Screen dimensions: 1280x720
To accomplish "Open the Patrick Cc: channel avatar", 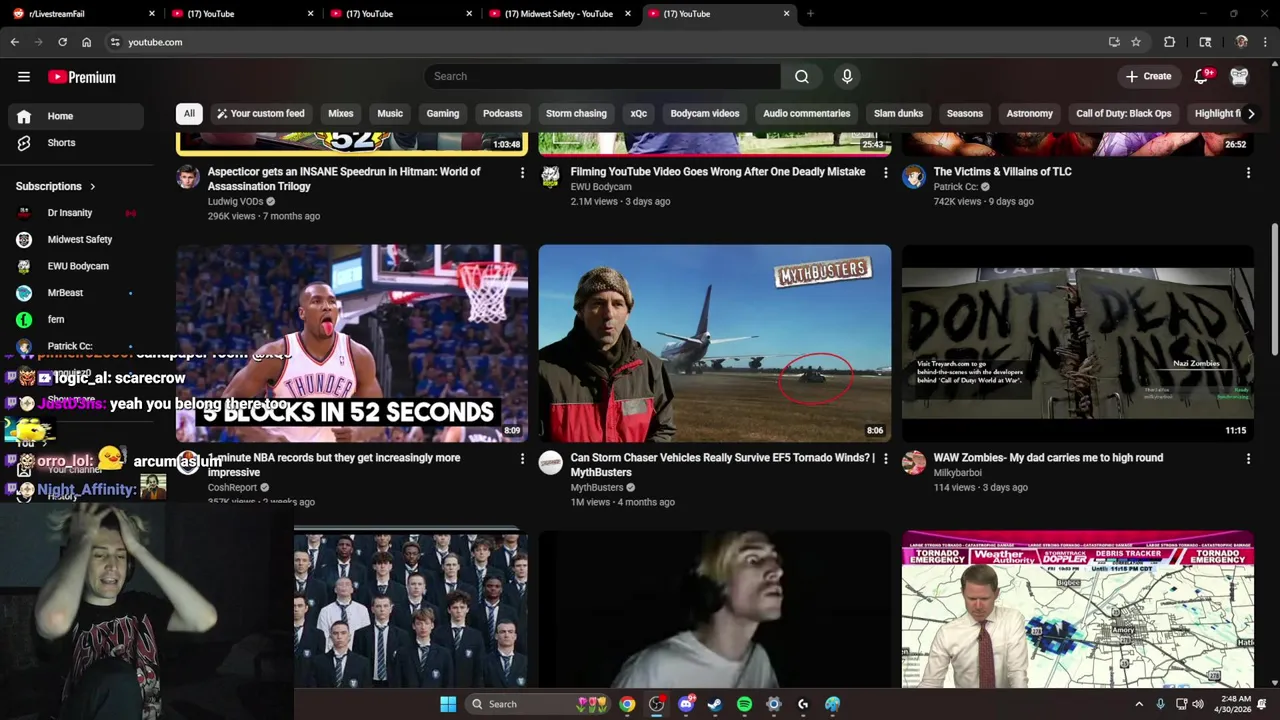I will point(914,178).
